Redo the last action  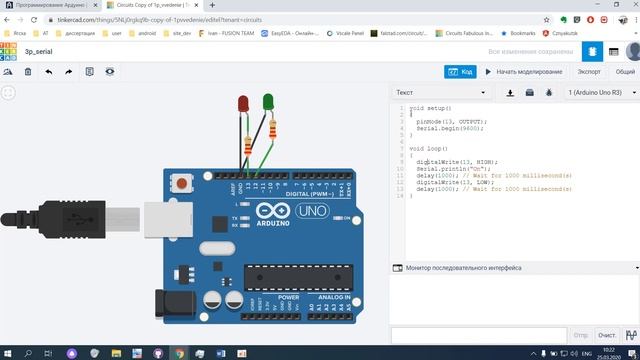pyautogui.click(x=69, y=72)
